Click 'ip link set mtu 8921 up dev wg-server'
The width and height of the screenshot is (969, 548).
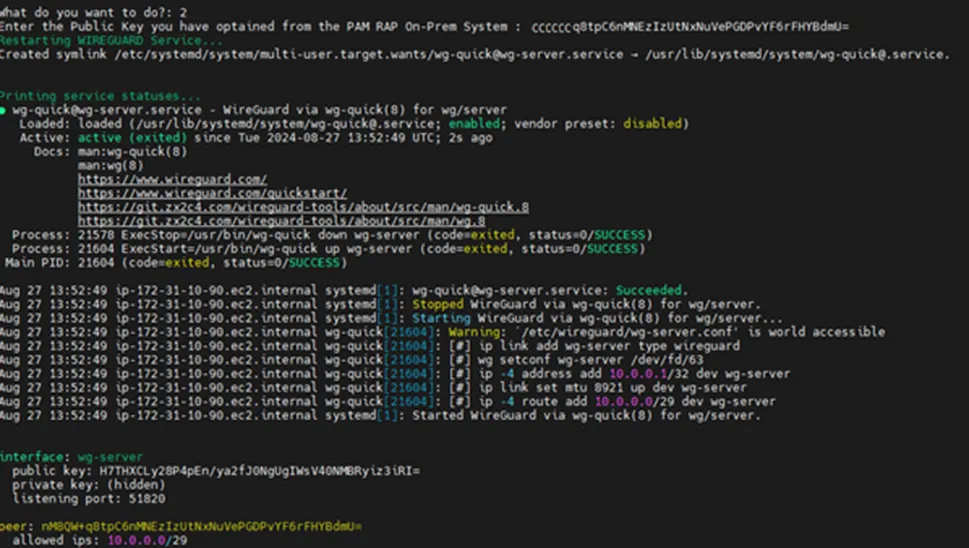[x=613, y=387]
